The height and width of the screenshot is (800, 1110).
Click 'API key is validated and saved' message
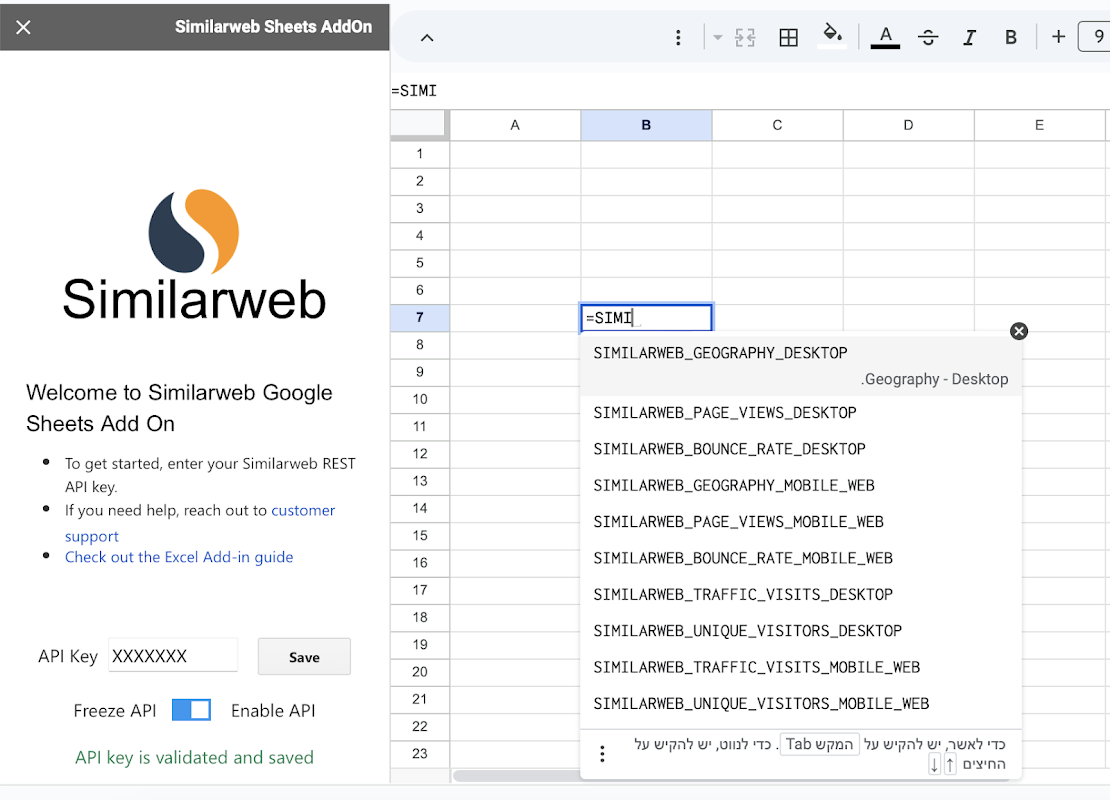[194, 758]
